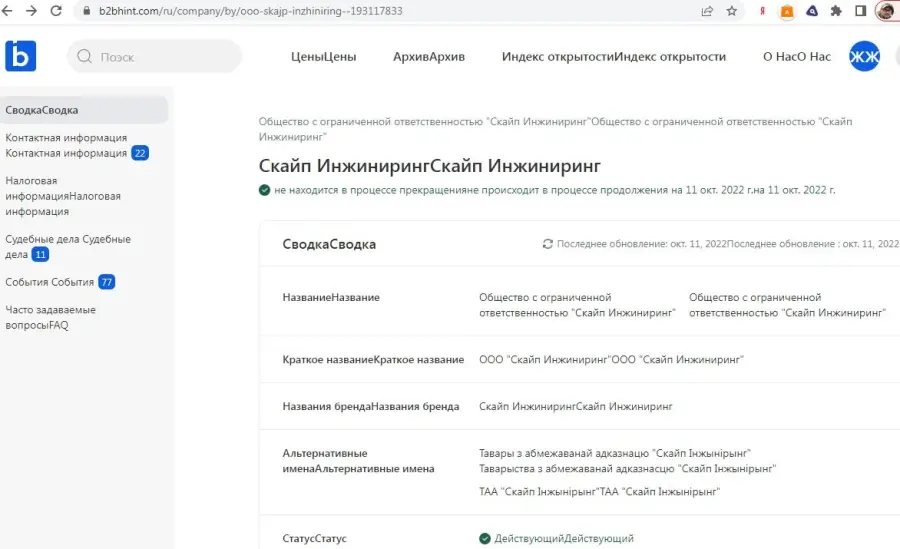This screenshot has width=900, height=549.
Task: Click Таварыства з абмежаванай адказнасцю alternative name
Action: tap(627, 469)
